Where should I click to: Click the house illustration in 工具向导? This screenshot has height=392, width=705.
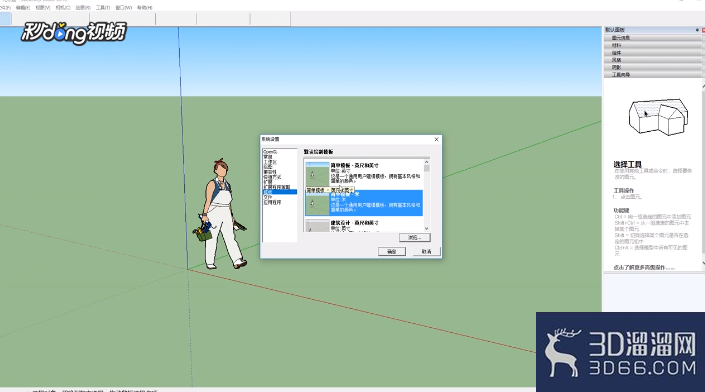(x=658, y=117)
